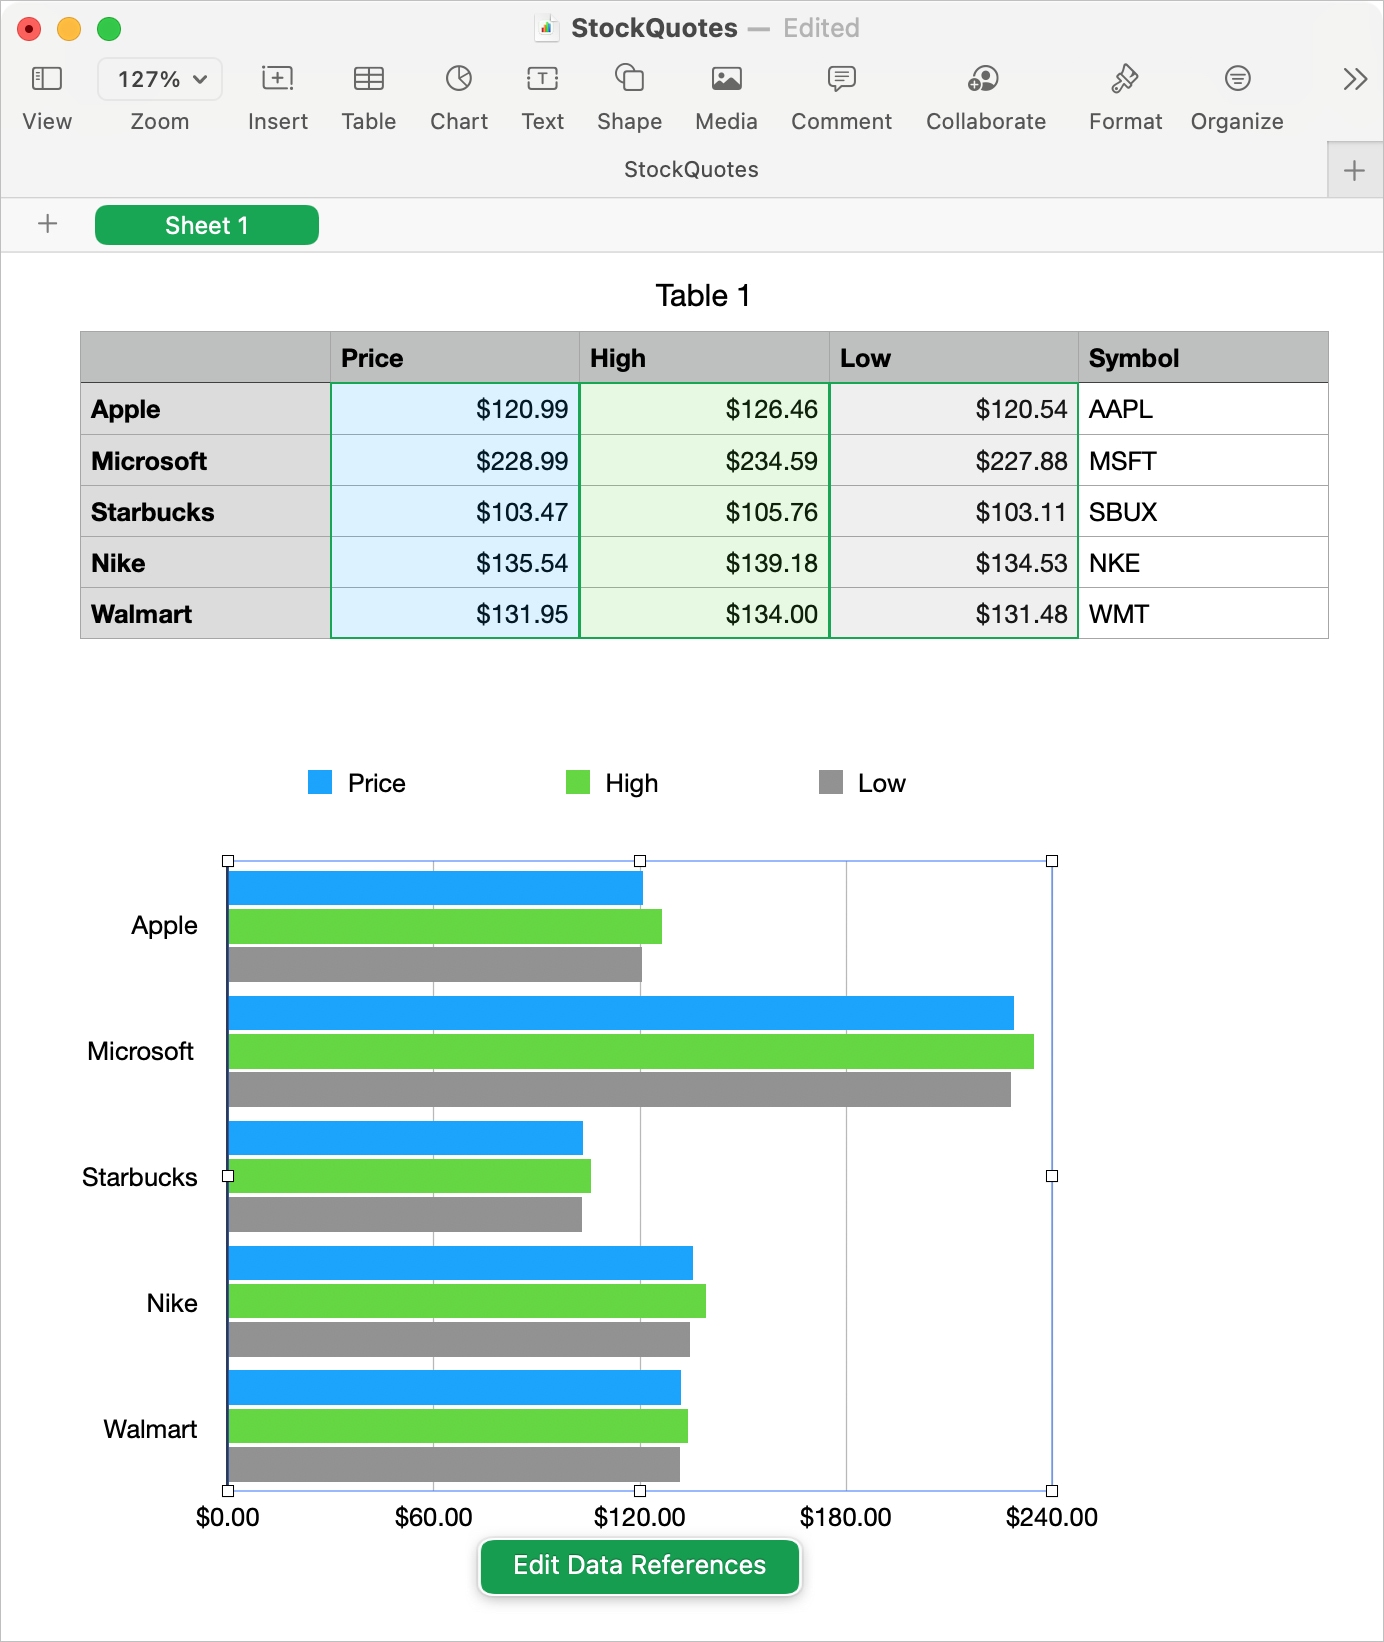The height and width of the screenshot is (1642, 1384).
Task: Select the Starbucks row header
Action: tap(206, 512)
